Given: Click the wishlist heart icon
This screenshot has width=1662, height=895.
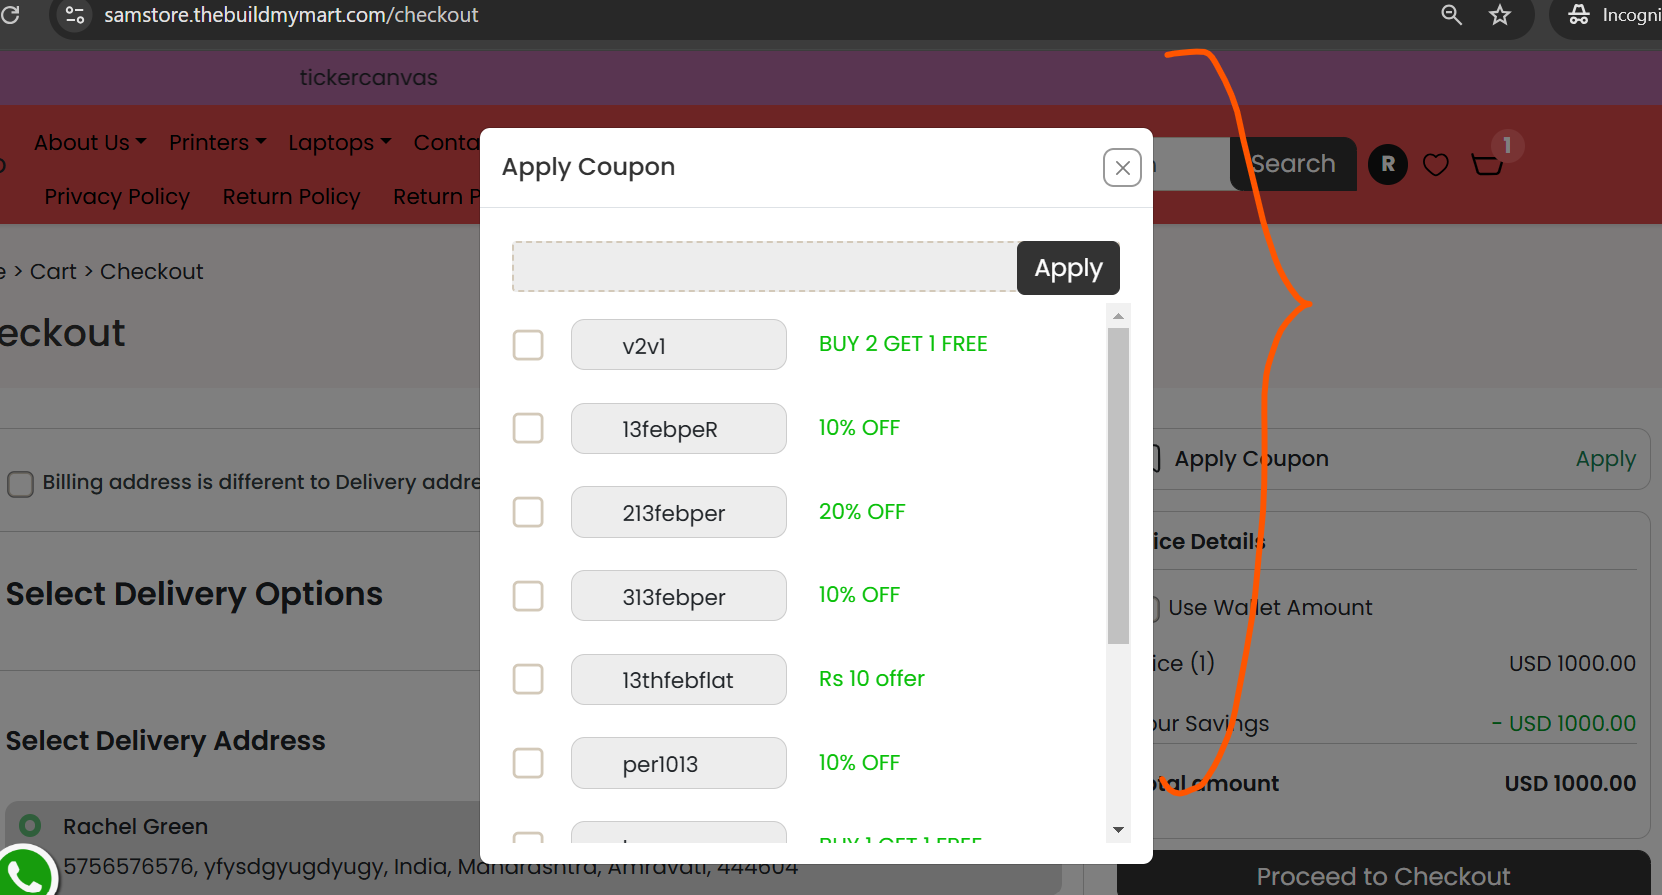Looking at the screenshot, I should point(1436,164).
